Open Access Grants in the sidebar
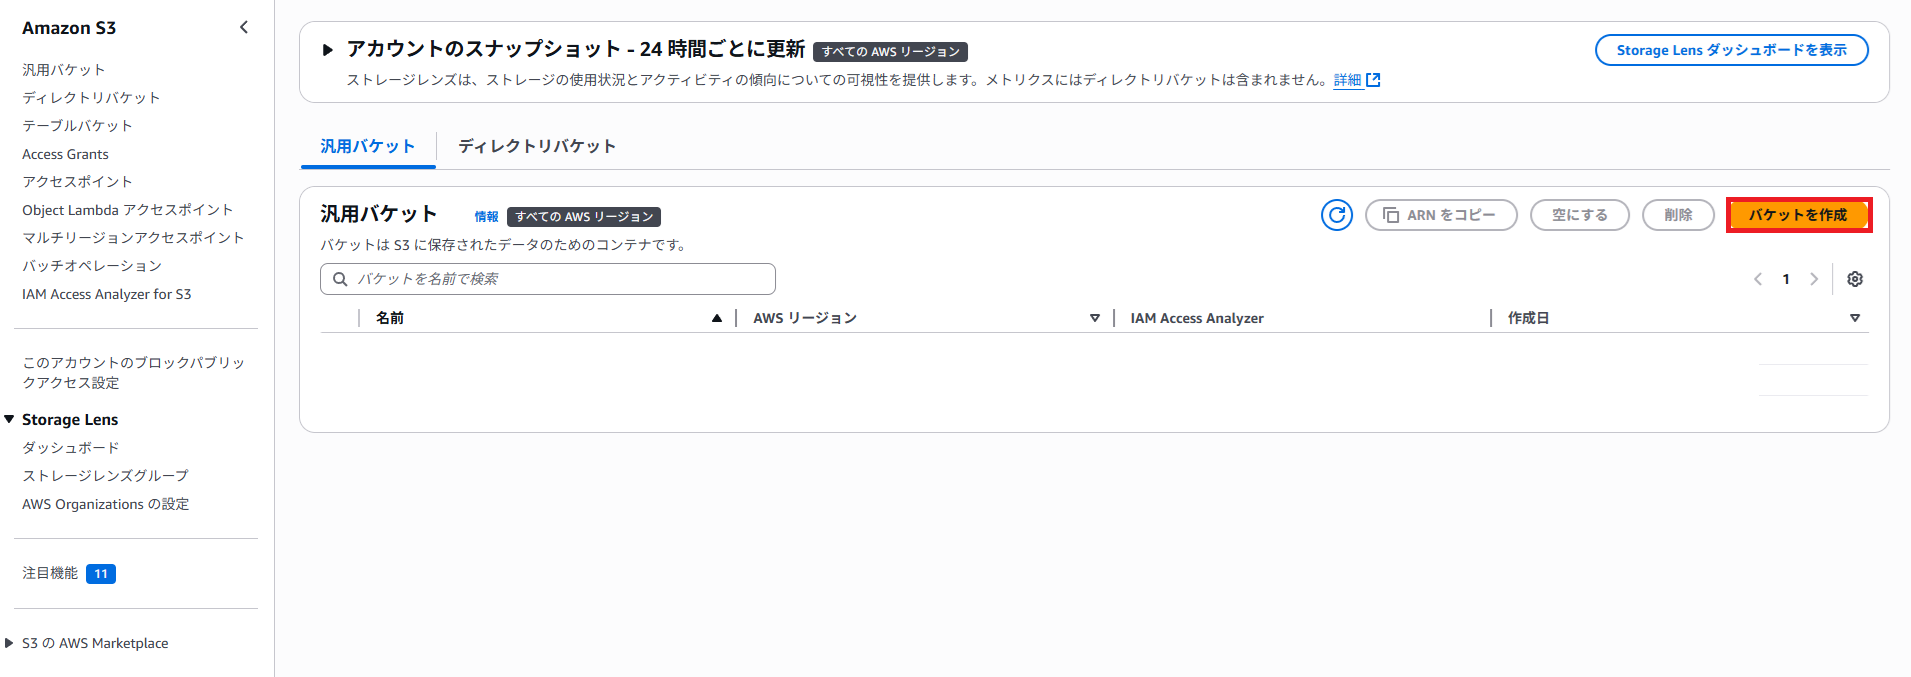 (x=65, y=154)
